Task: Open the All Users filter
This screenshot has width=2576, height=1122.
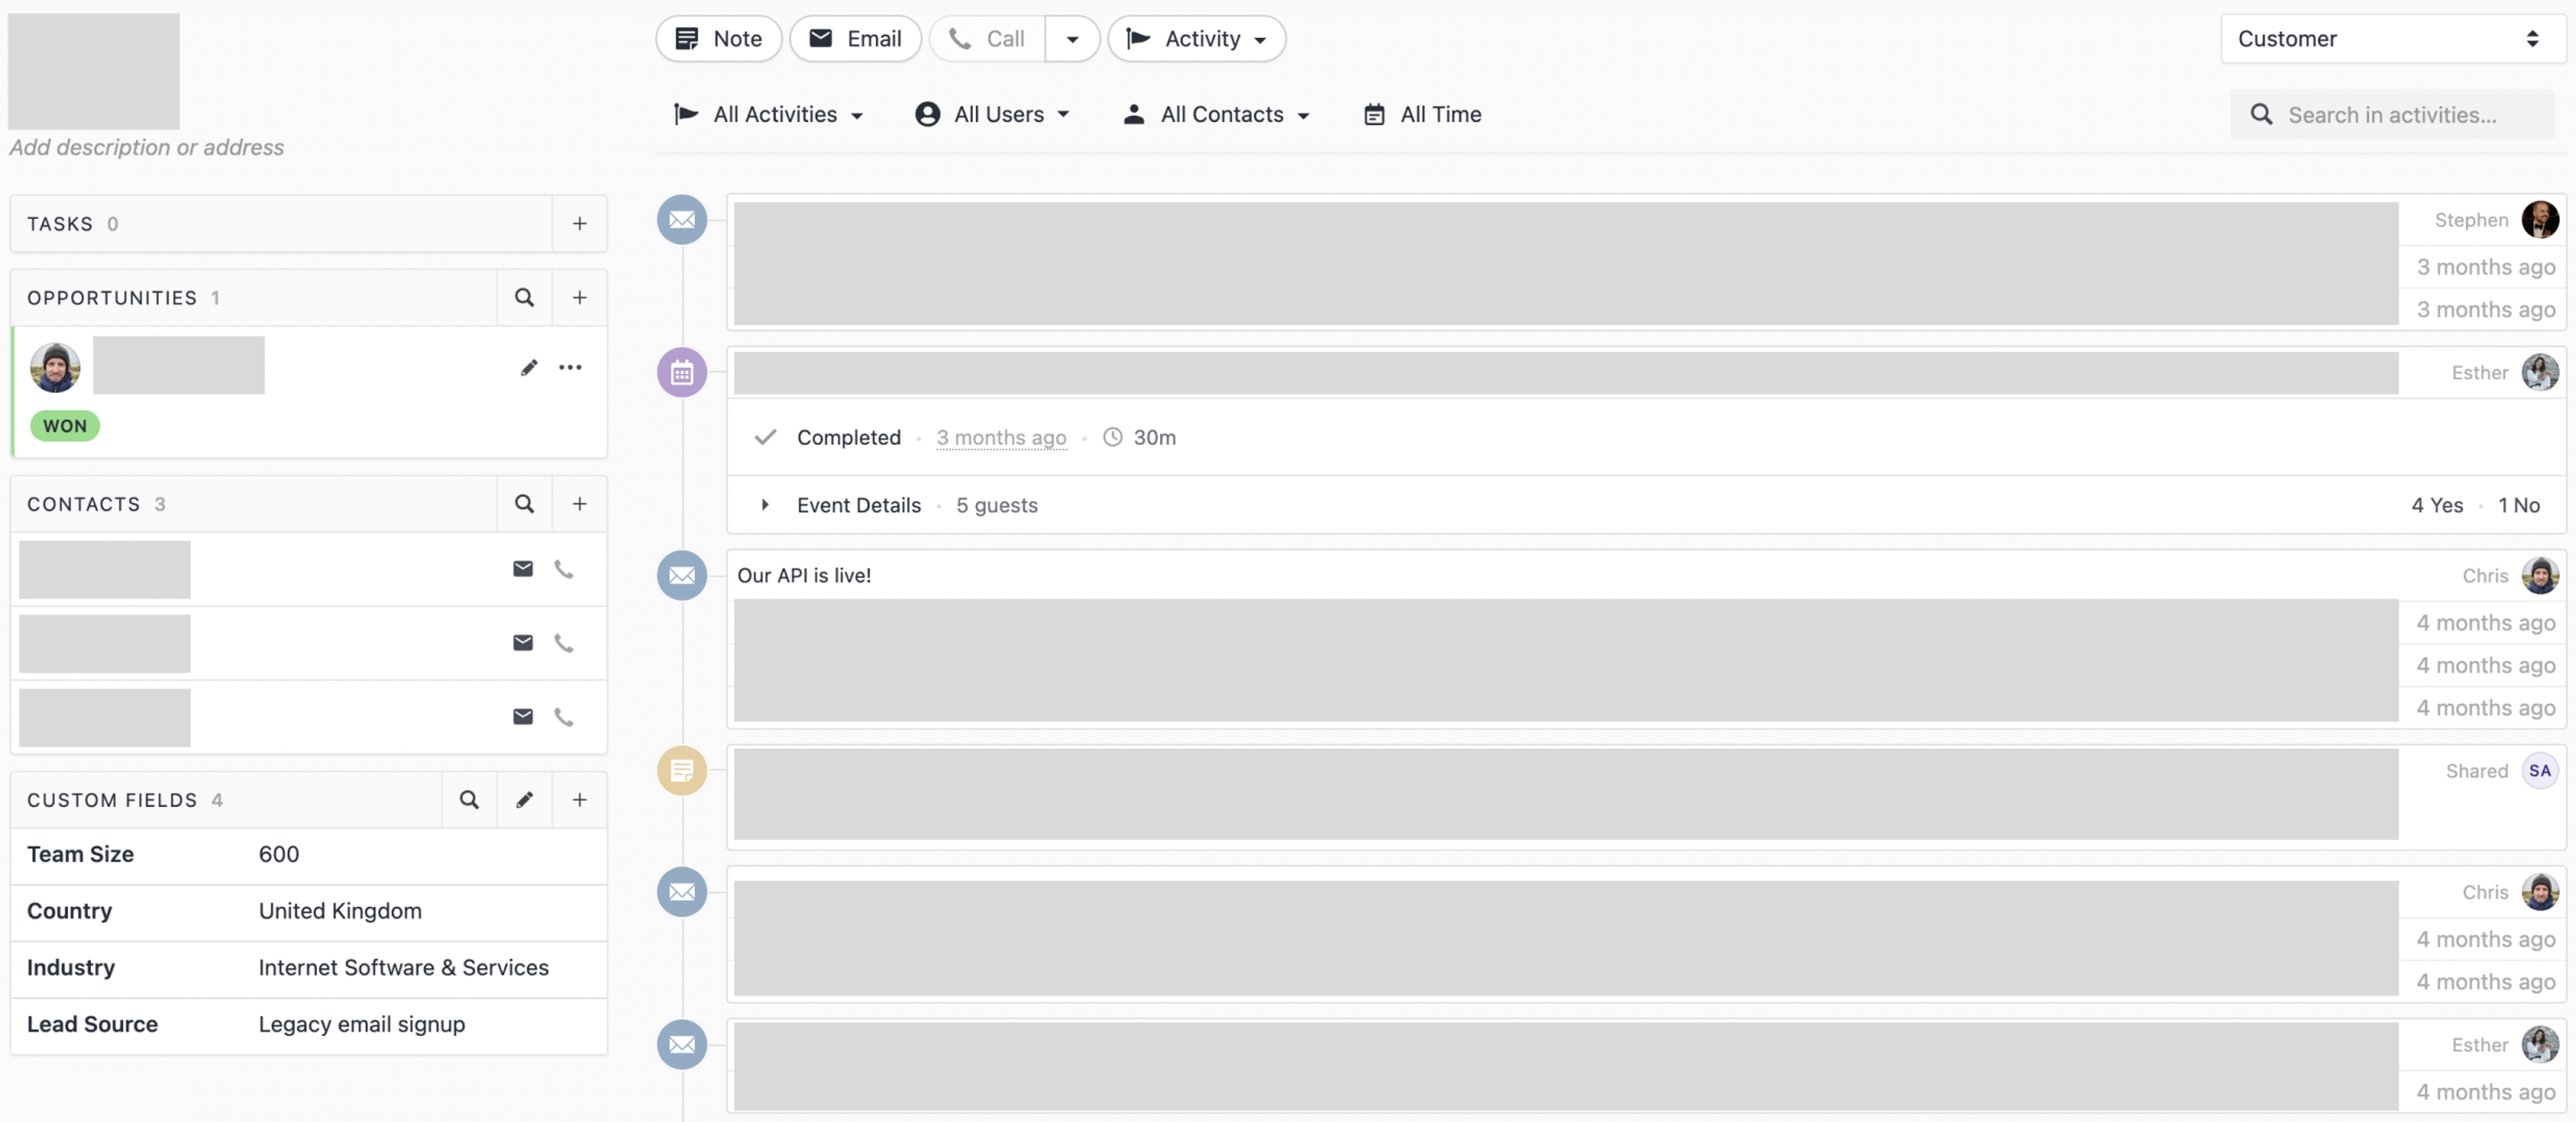Action: point(993,114)
